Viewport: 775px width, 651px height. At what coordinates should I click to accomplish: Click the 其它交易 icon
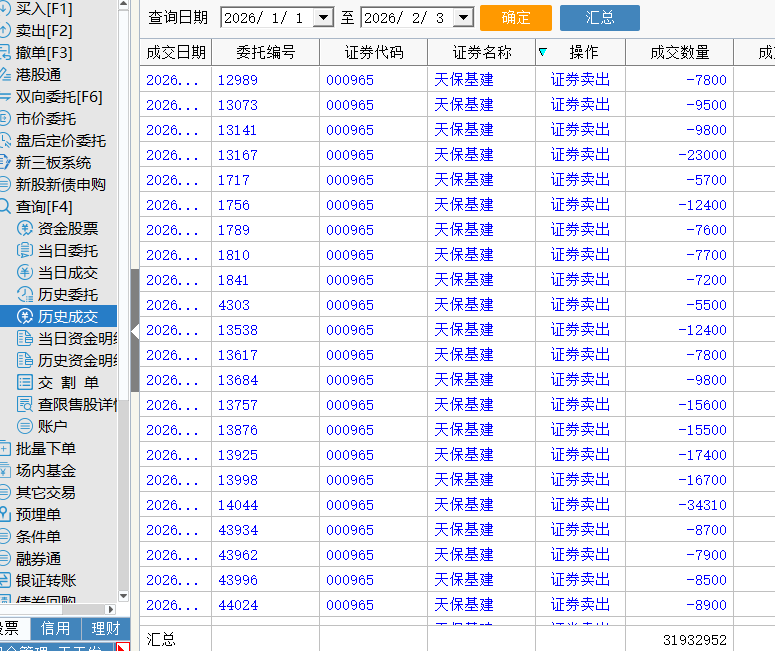[5, 492]
